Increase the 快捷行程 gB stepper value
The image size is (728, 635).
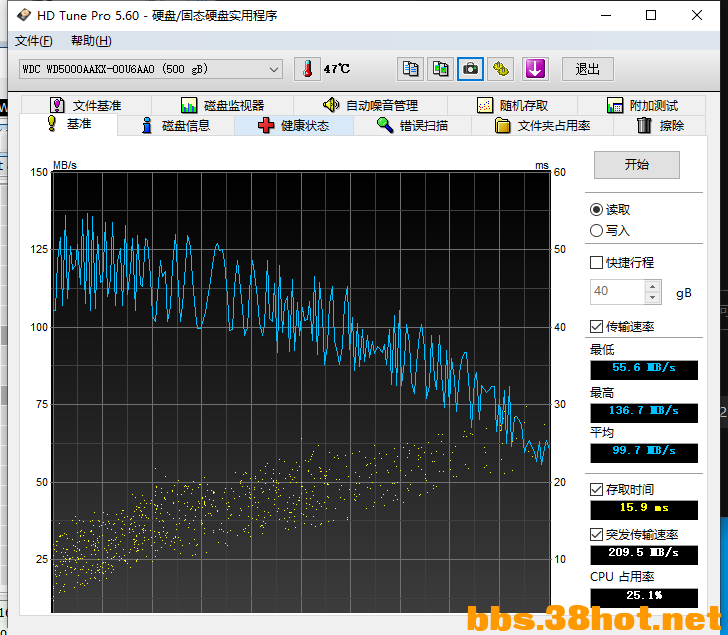coord(652,286)
